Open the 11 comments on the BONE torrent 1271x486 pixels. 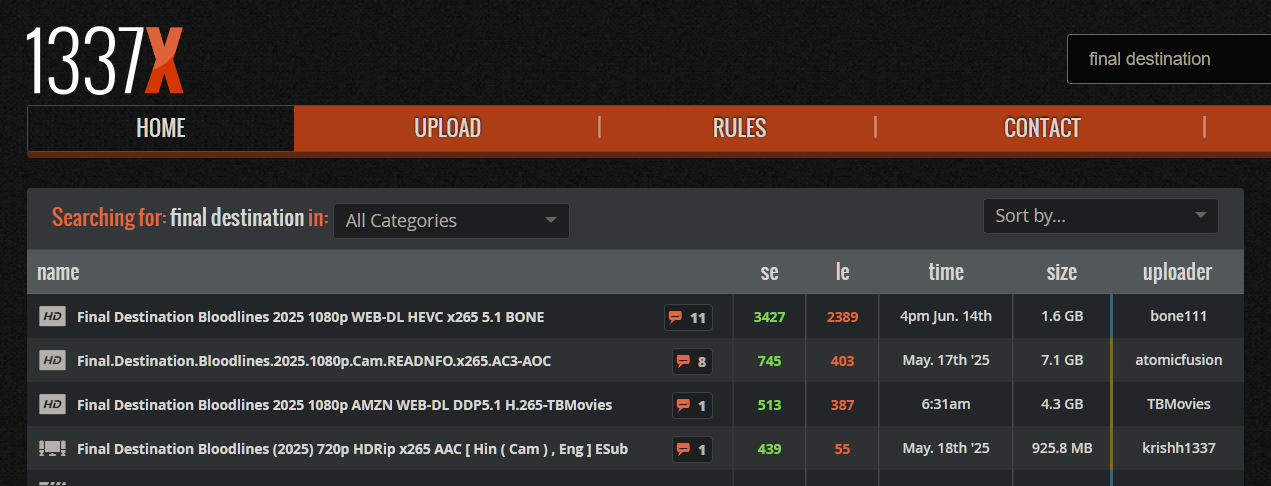(688, 318)
